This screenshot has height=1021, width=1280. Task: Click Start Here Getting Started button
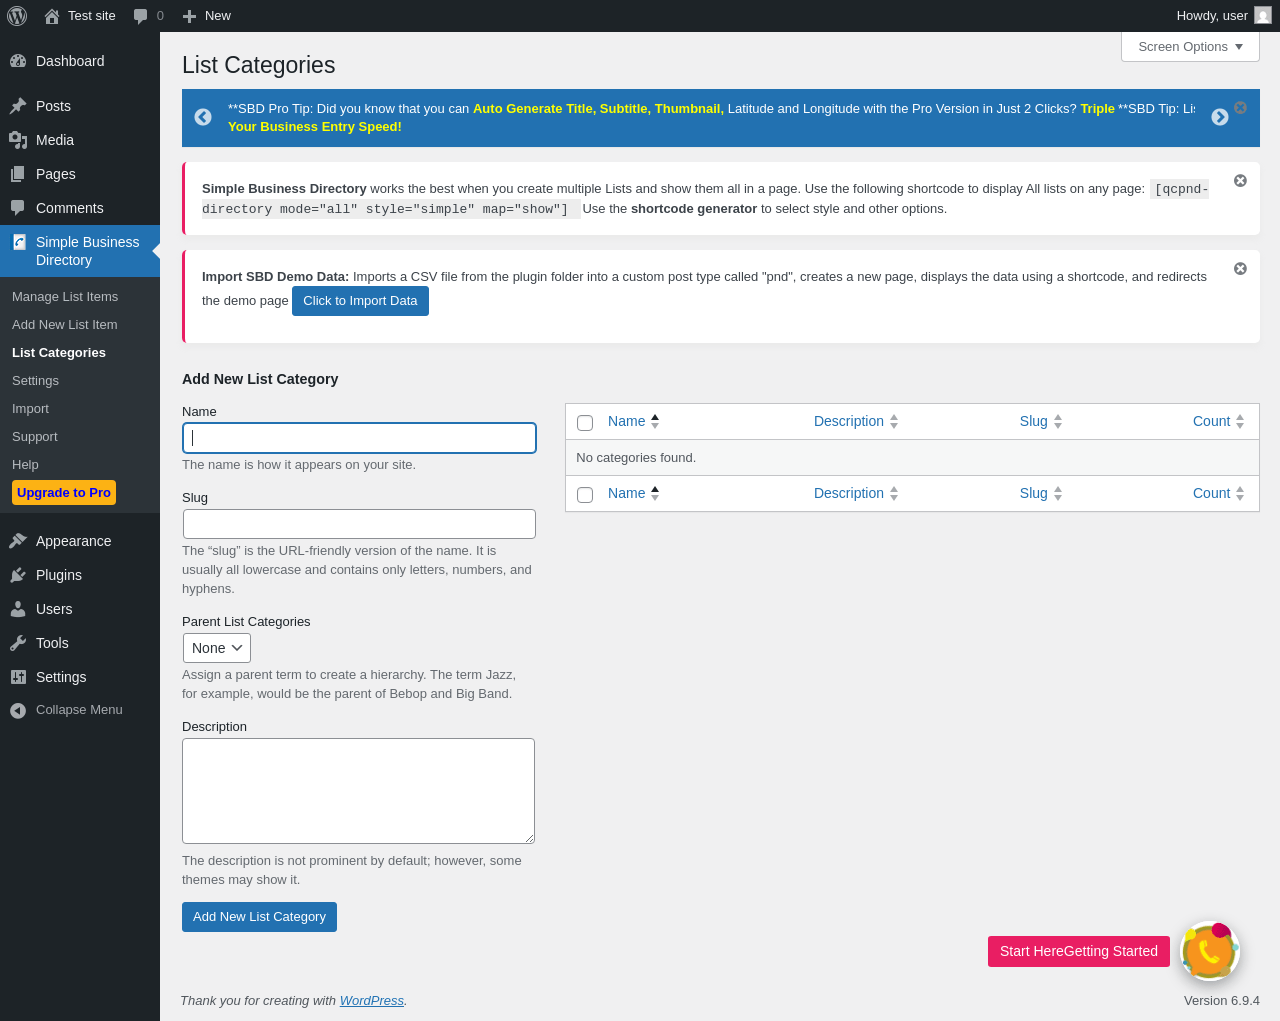[1079, 951]
